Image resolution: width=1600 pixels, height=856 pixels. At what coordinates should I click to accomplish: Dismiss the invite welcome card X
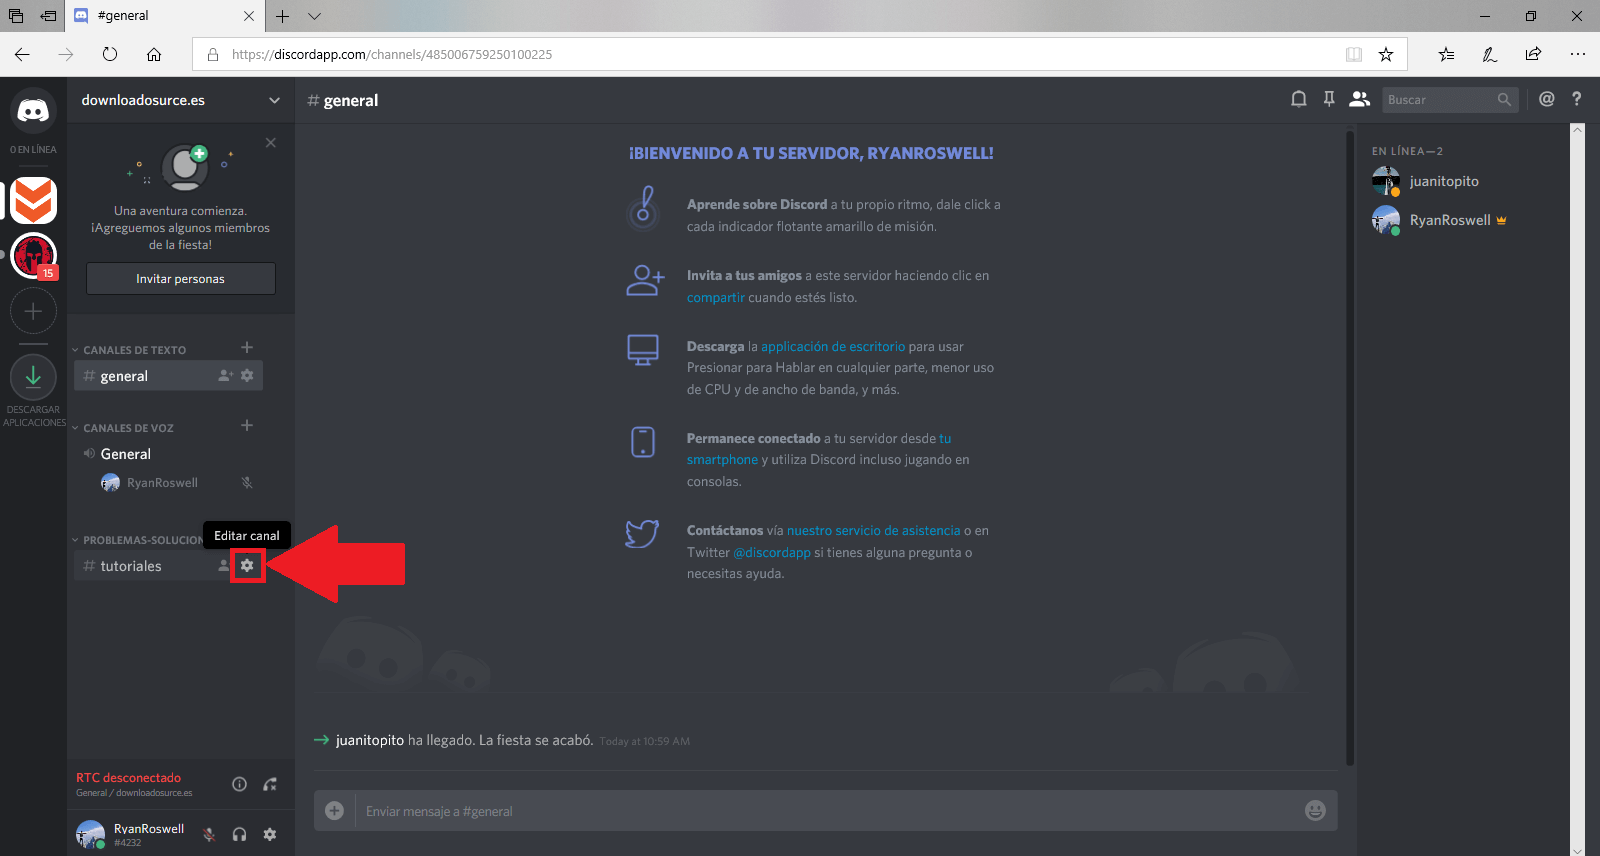coord(271,143)
